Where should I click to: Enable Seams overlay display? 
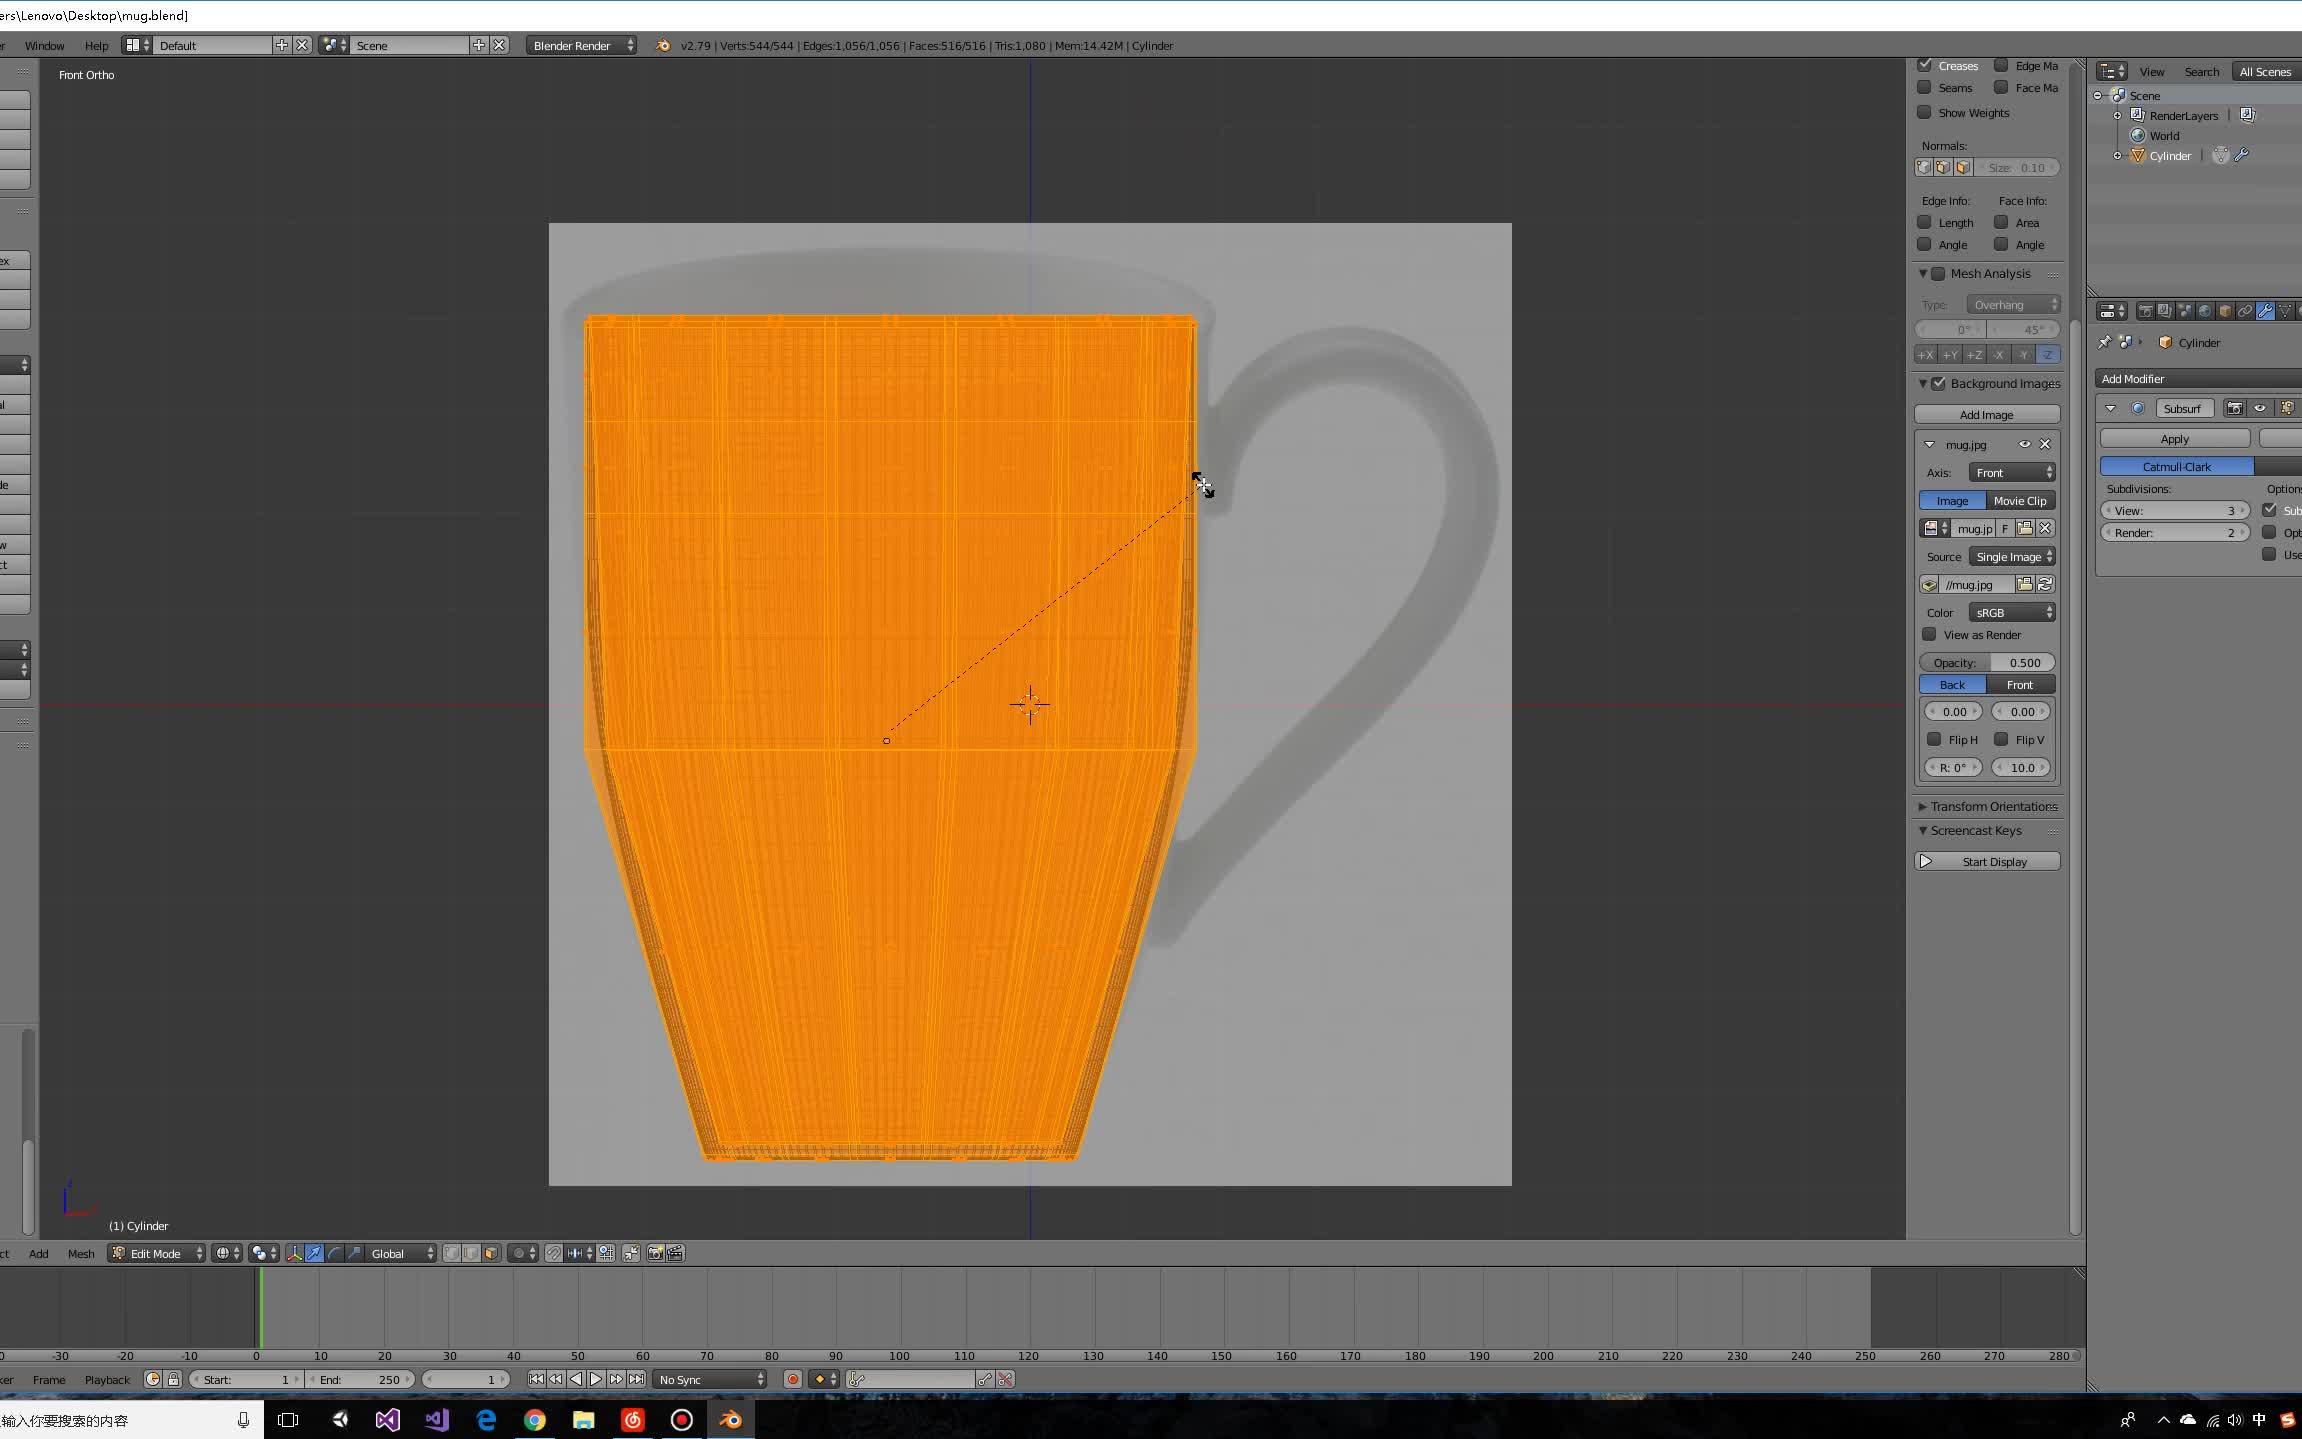1927,88
